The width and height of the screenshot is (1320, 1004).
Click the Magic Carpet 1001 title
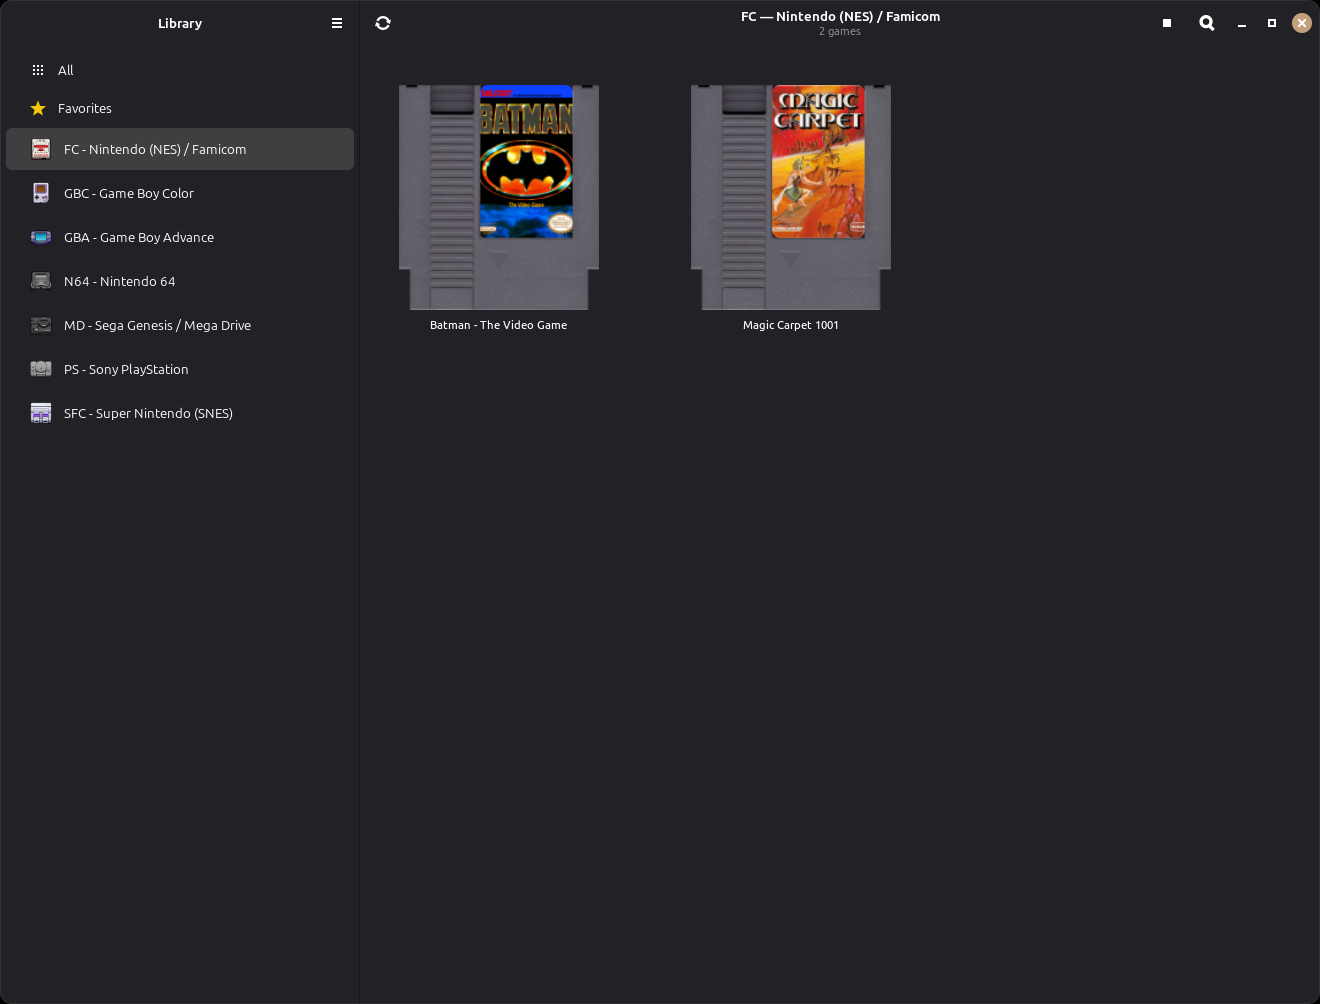click(791, 325)
